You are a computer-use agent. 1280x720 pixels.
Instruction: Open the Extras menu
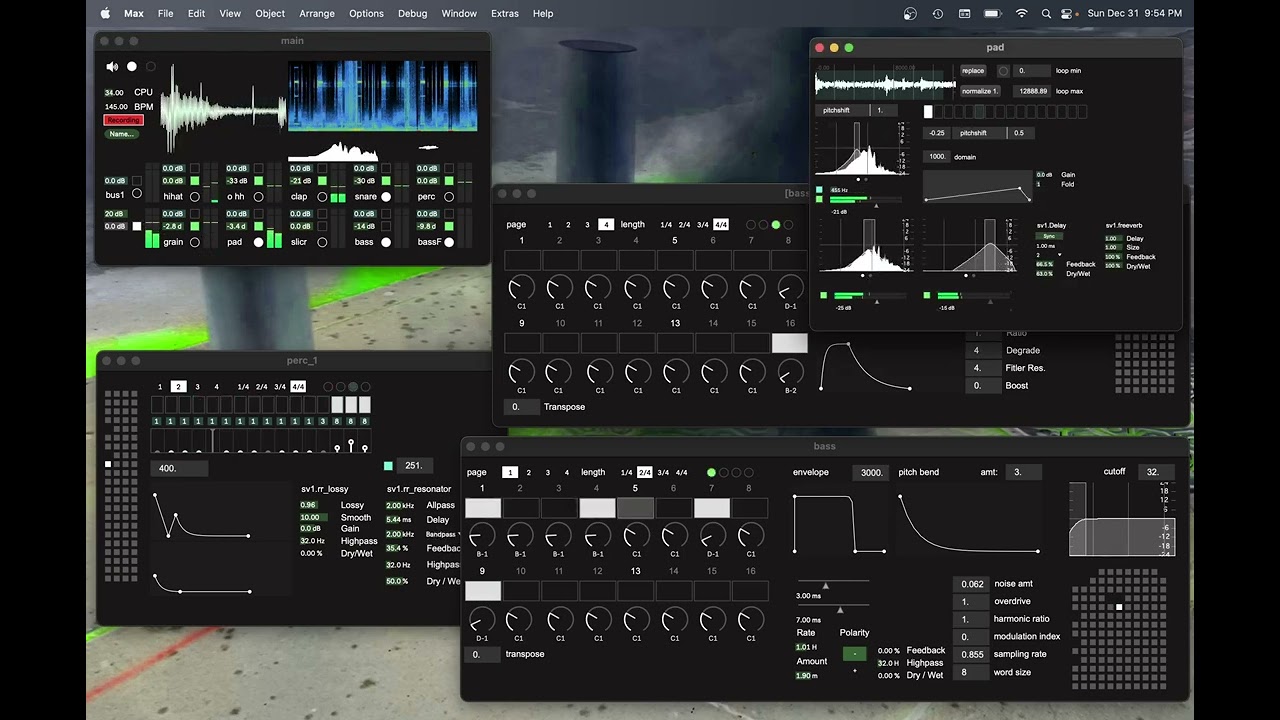click(x=505, y=14)
